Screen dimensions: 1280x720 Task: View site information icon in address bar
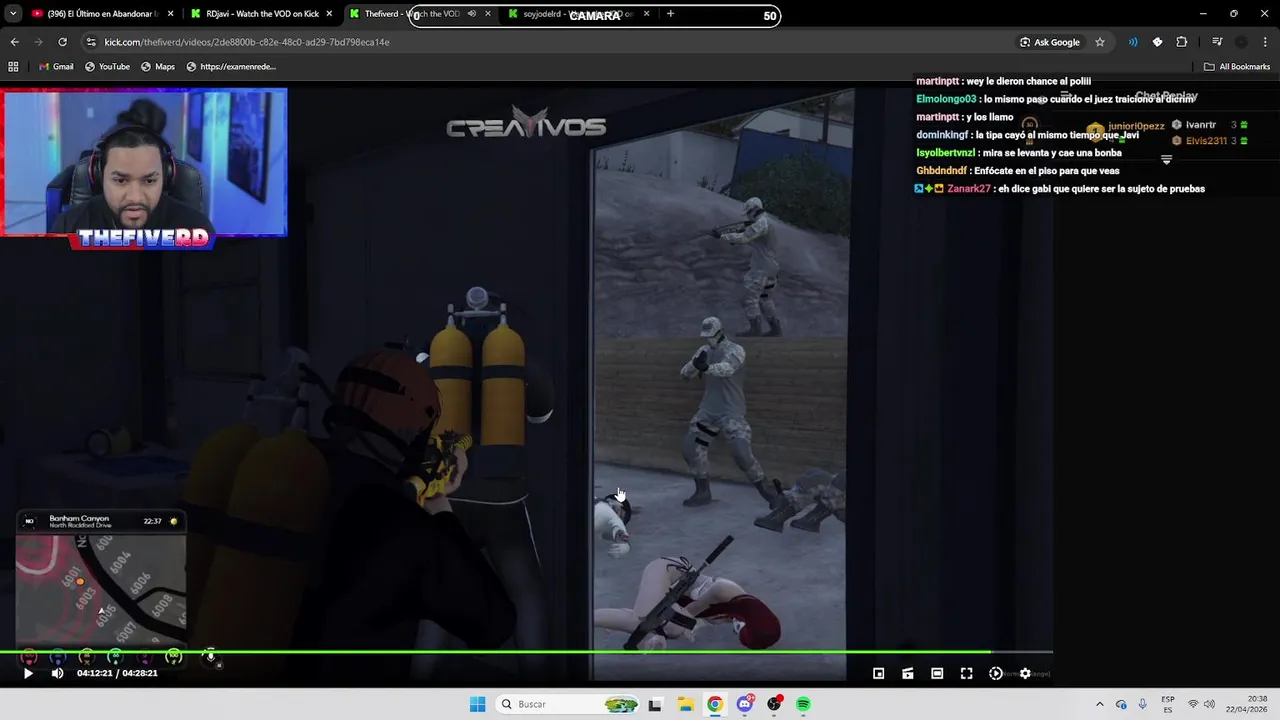point(91,42)
